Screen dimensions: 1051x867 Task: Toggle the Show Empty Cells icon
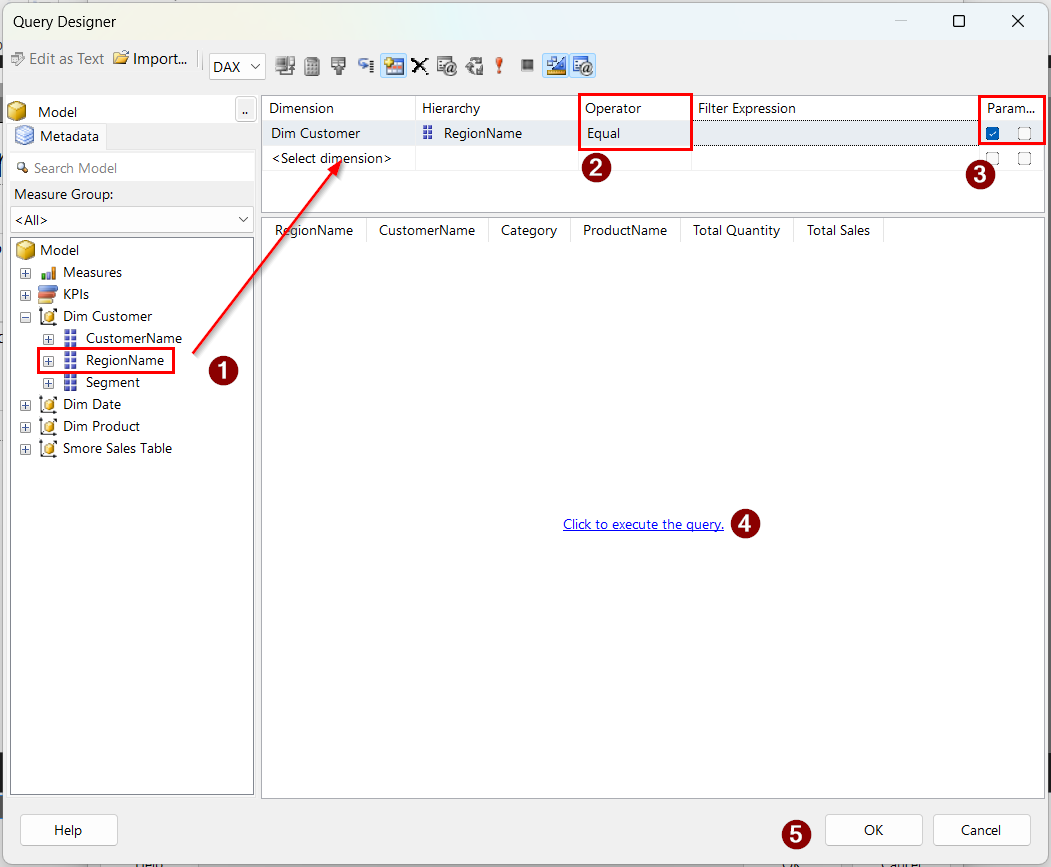(x=338, y=66)
